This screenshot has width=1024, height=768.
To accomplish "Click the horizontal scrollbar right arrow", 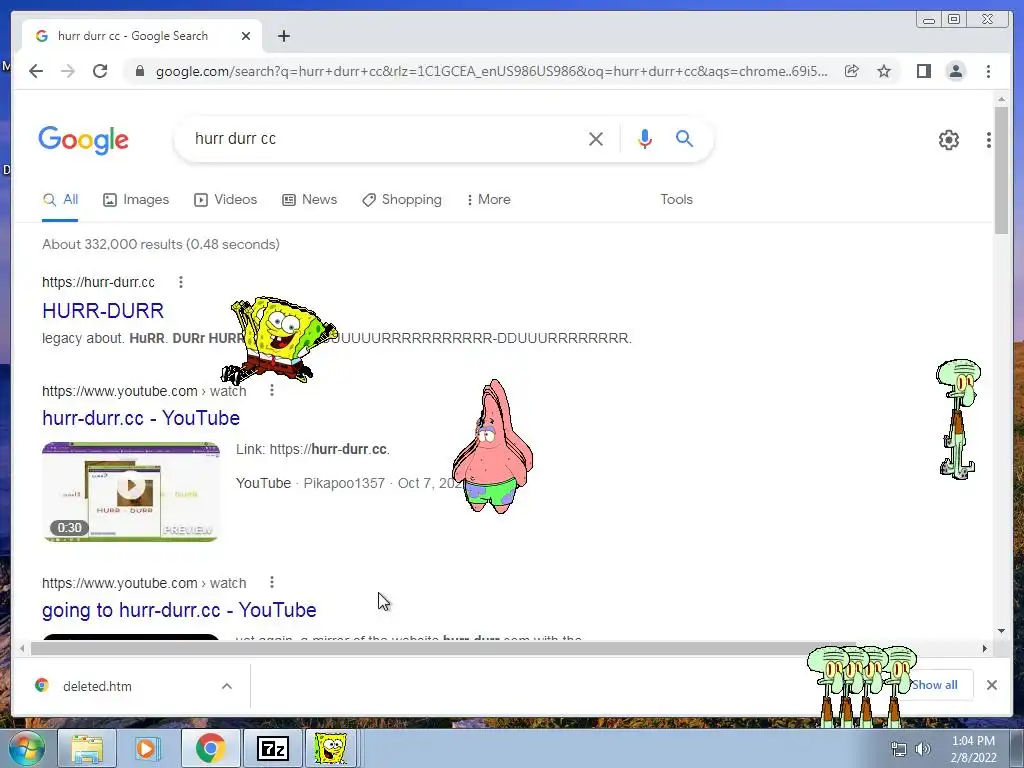I will pyautogui.click(x=985, y=648).
